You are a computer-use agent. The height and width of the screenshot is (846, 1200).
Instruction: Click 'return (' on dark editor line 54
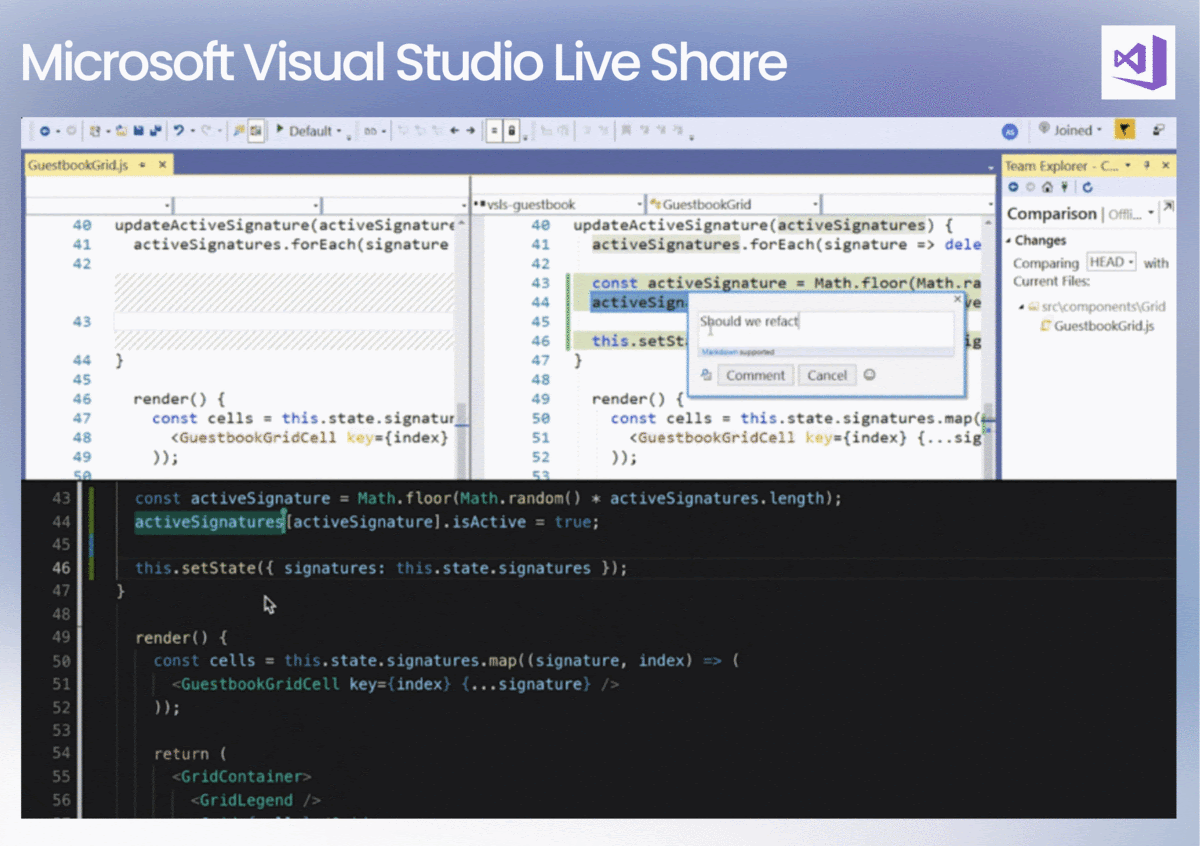click(x=191, y=753)
